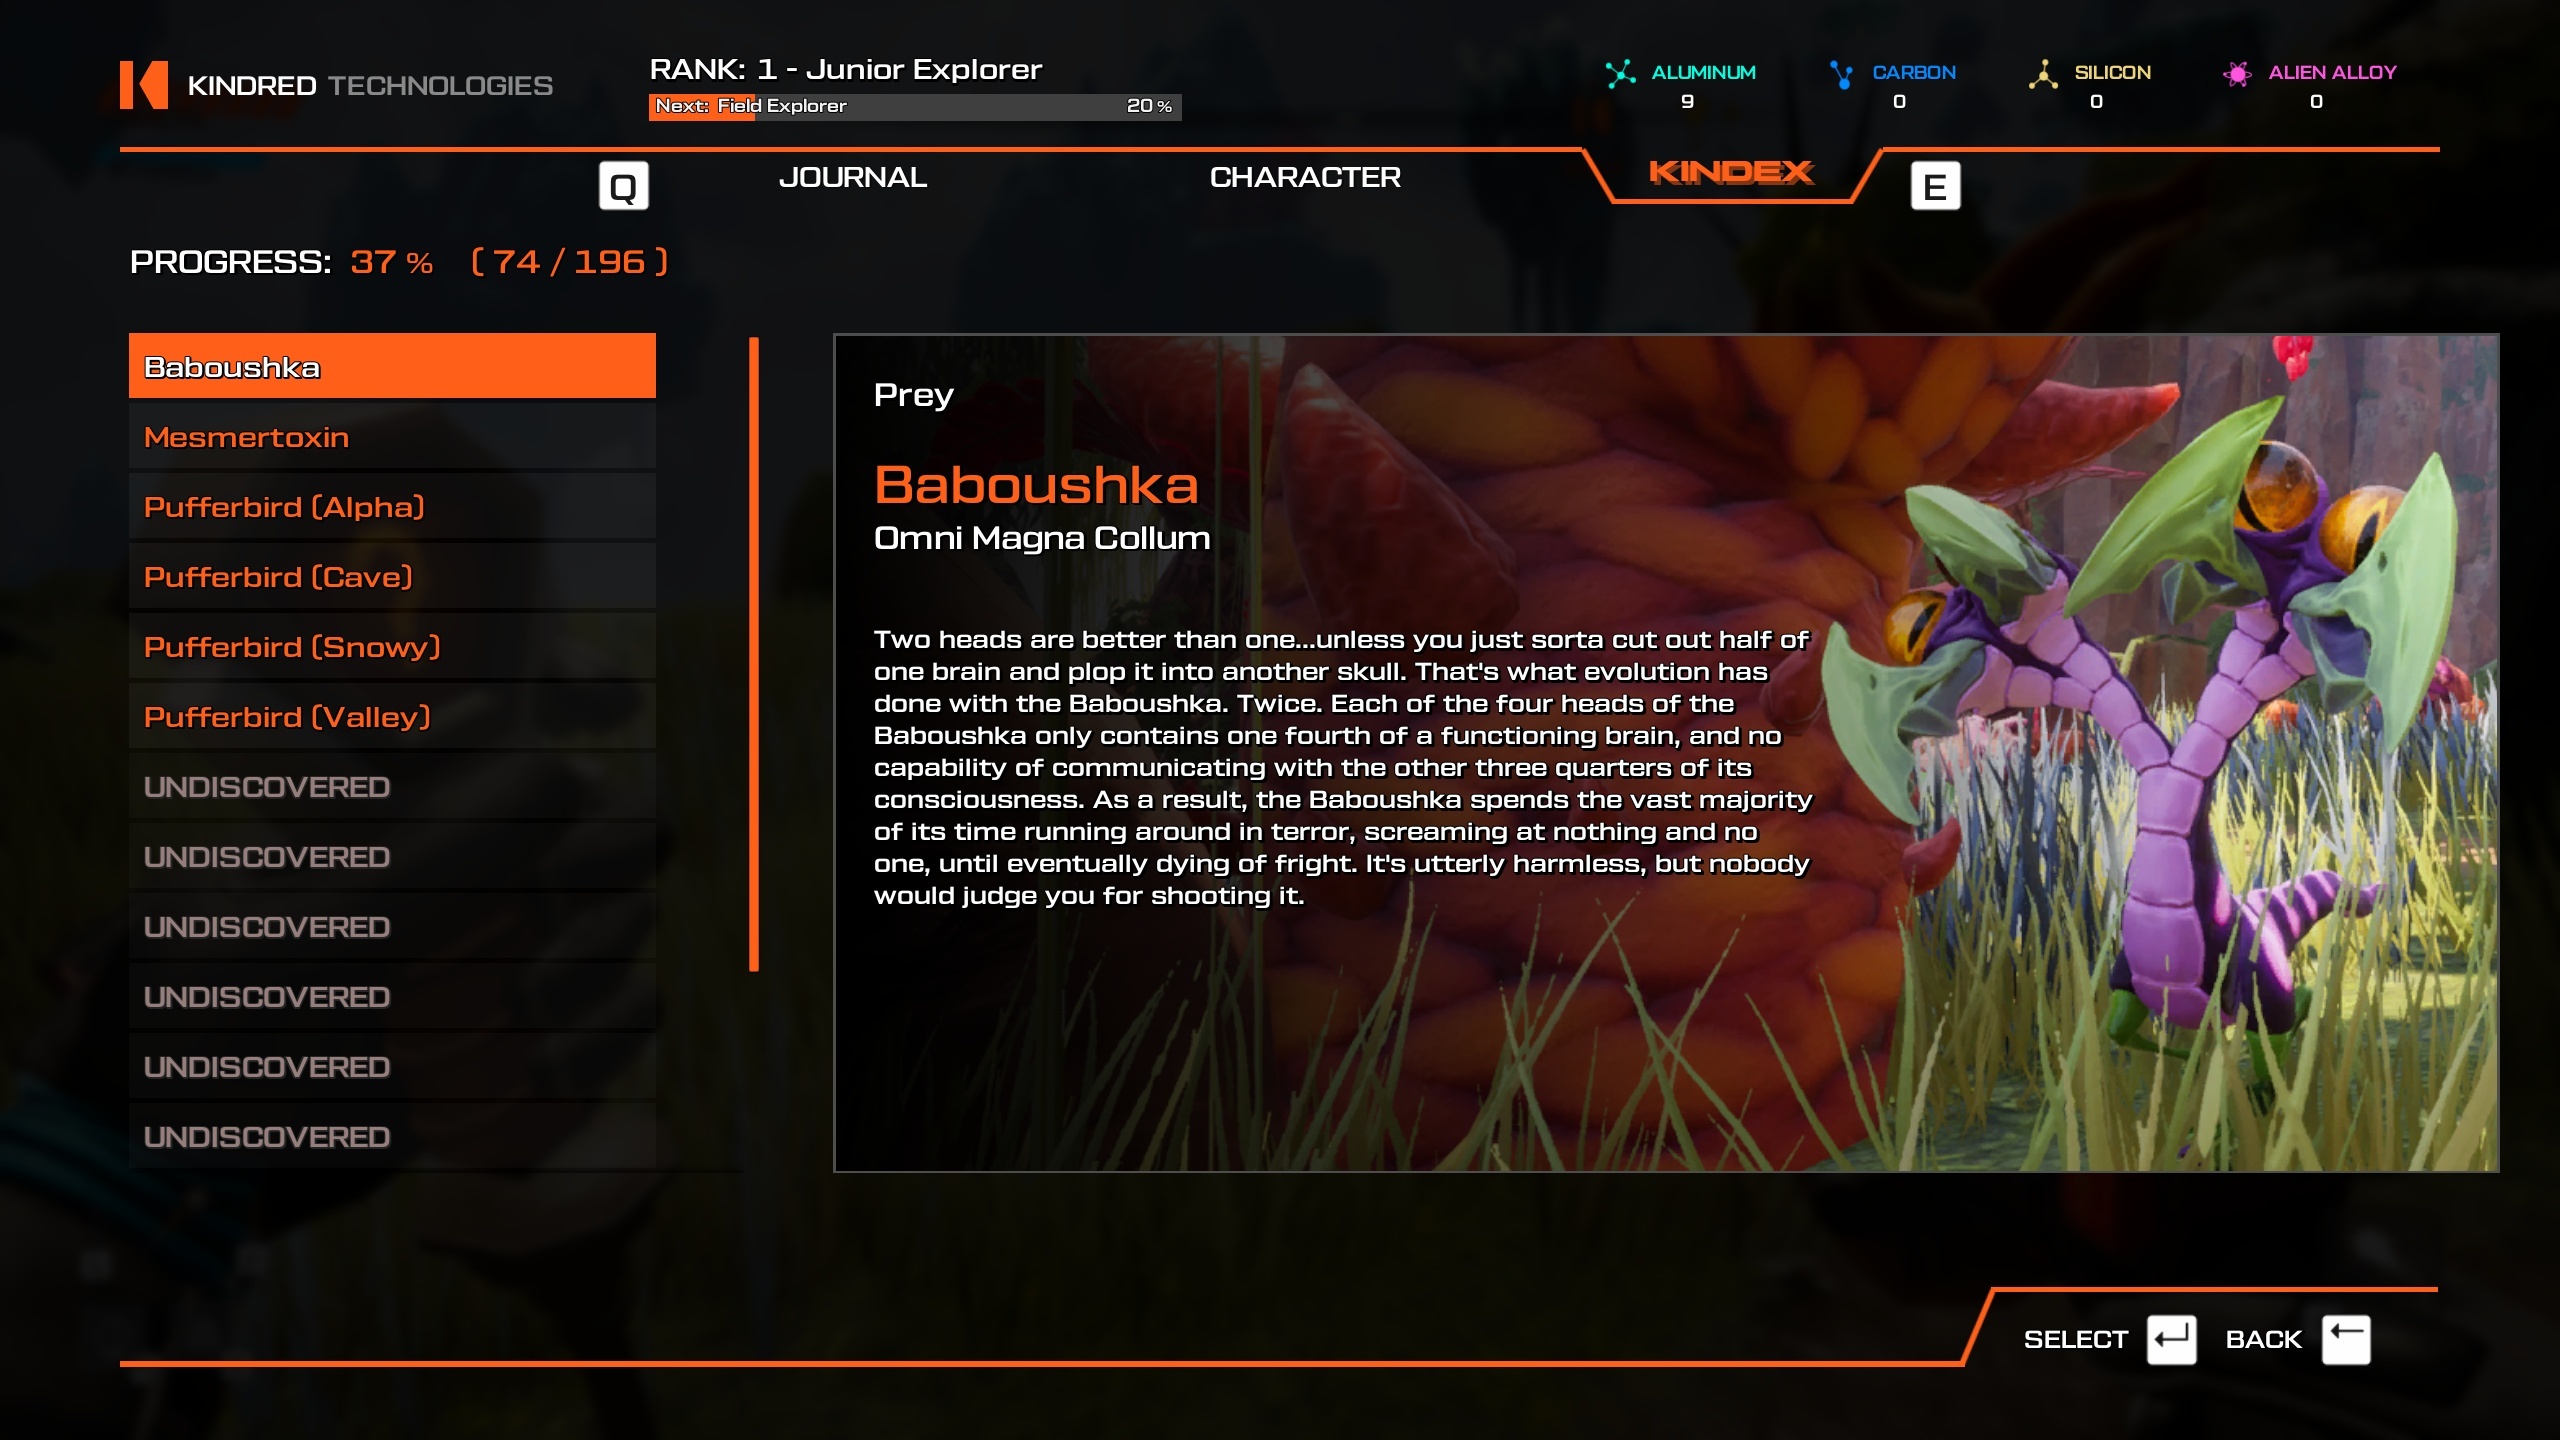
Task: Click the '( 74 / 196 )' count
Action: point(569,262)
